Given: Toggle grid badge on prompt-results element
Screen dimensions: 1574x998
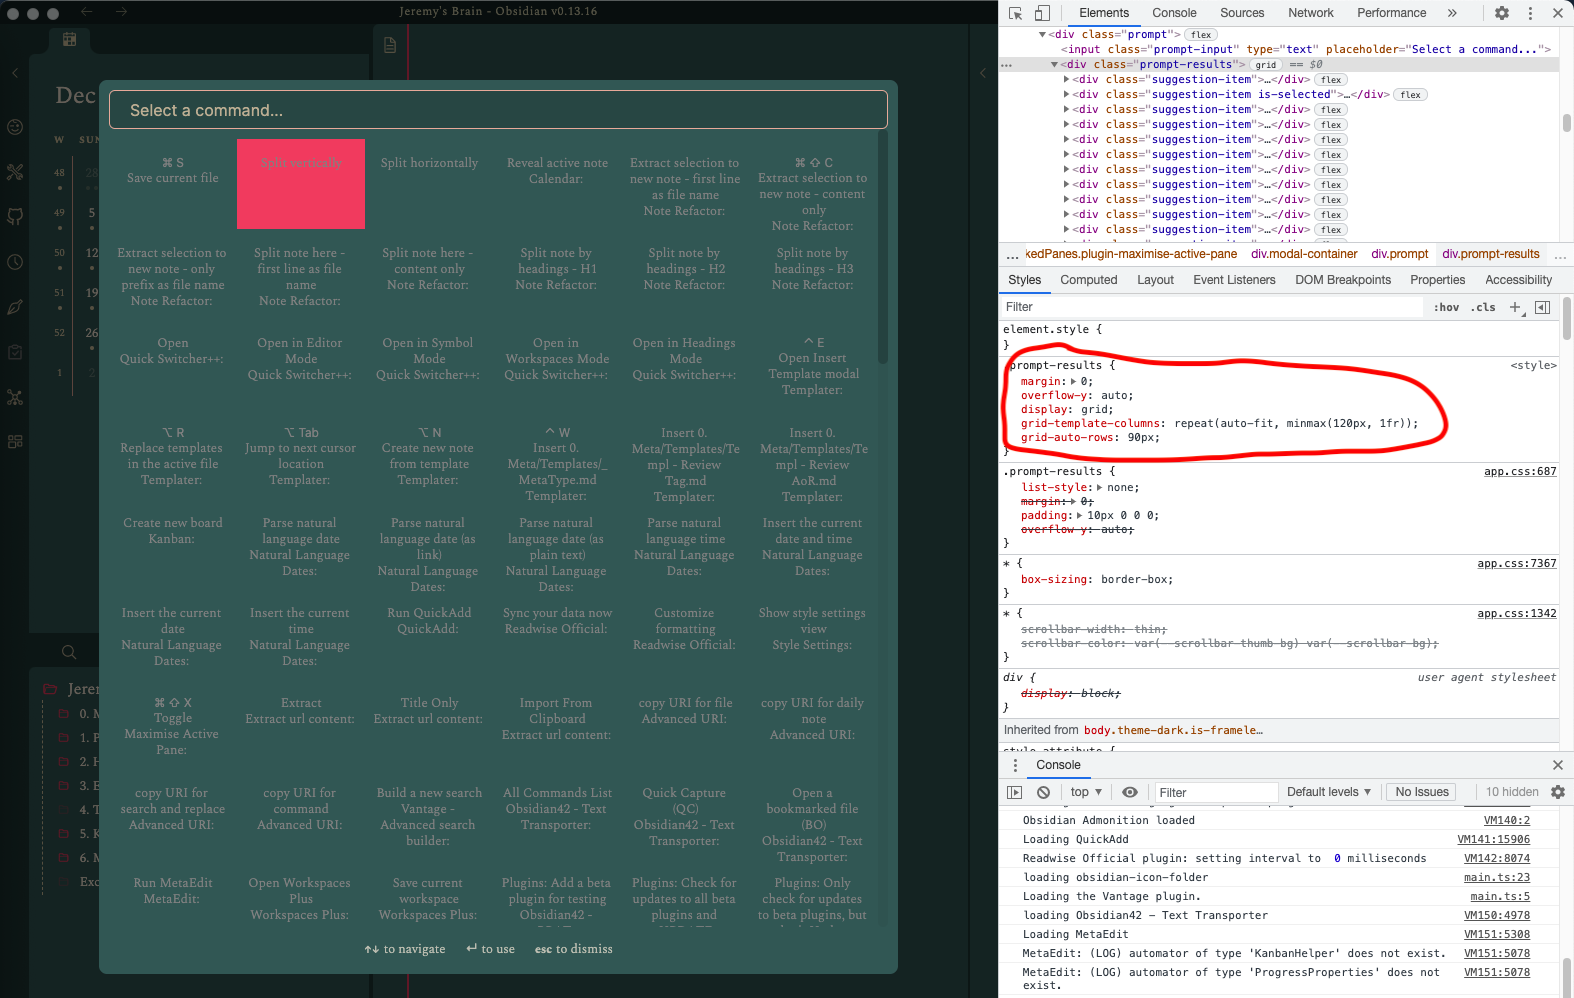Looking at the screenshot, I should coord(1266,65).
